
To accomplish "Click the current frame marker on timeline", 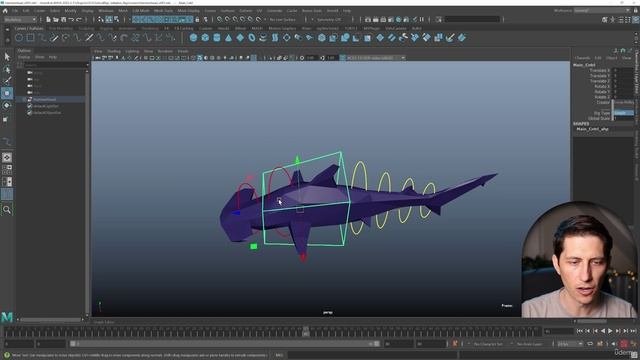I will [x=306, y=331].
